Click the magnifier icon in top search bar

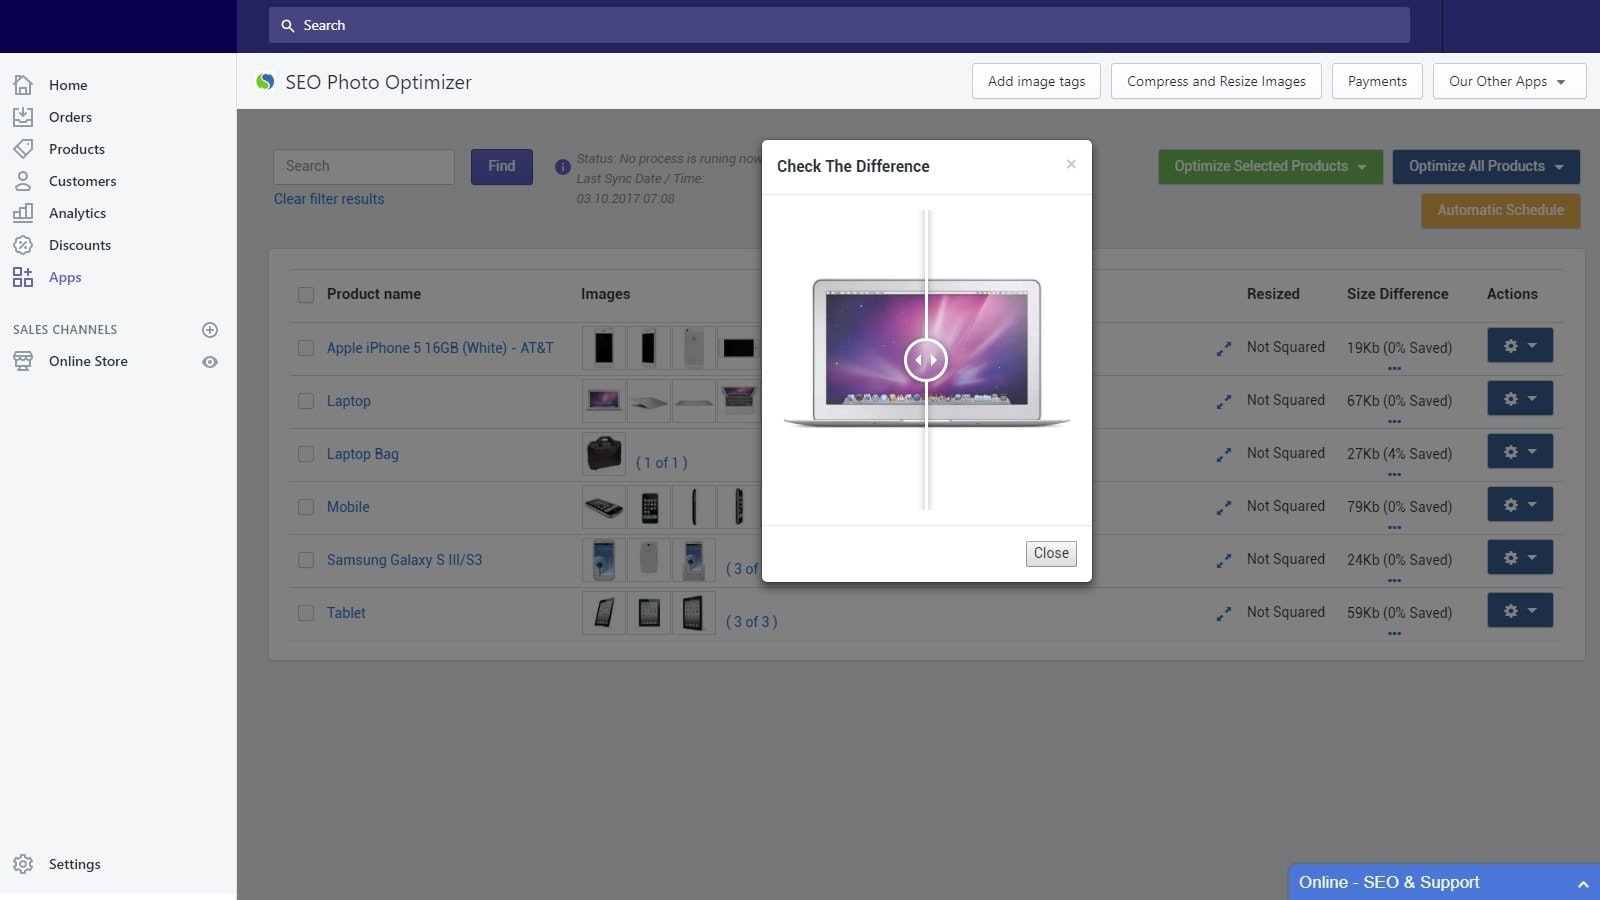288,26
